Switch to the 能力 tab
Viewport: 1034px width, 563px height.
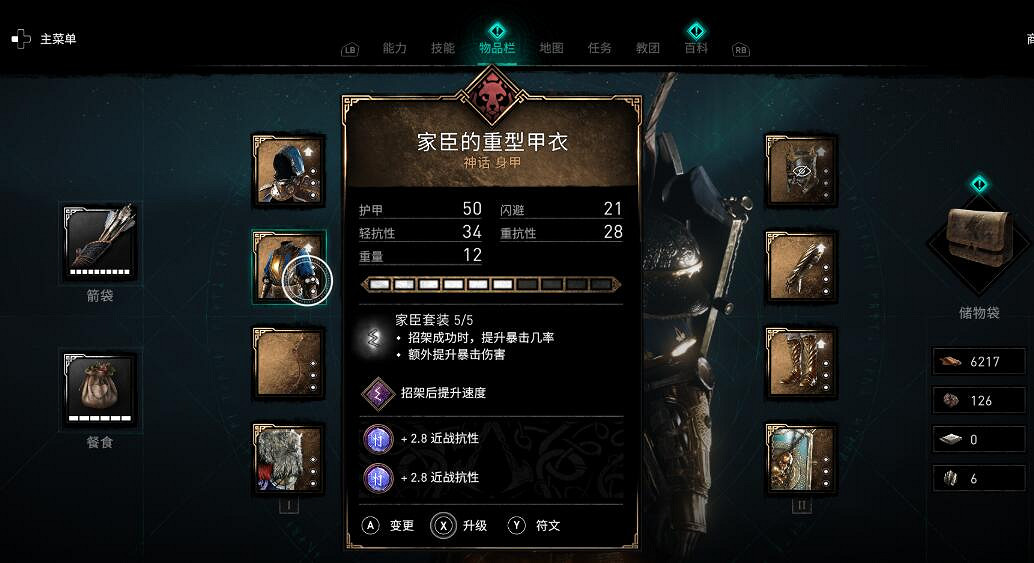pyautogui.click(x=394, y=48)
